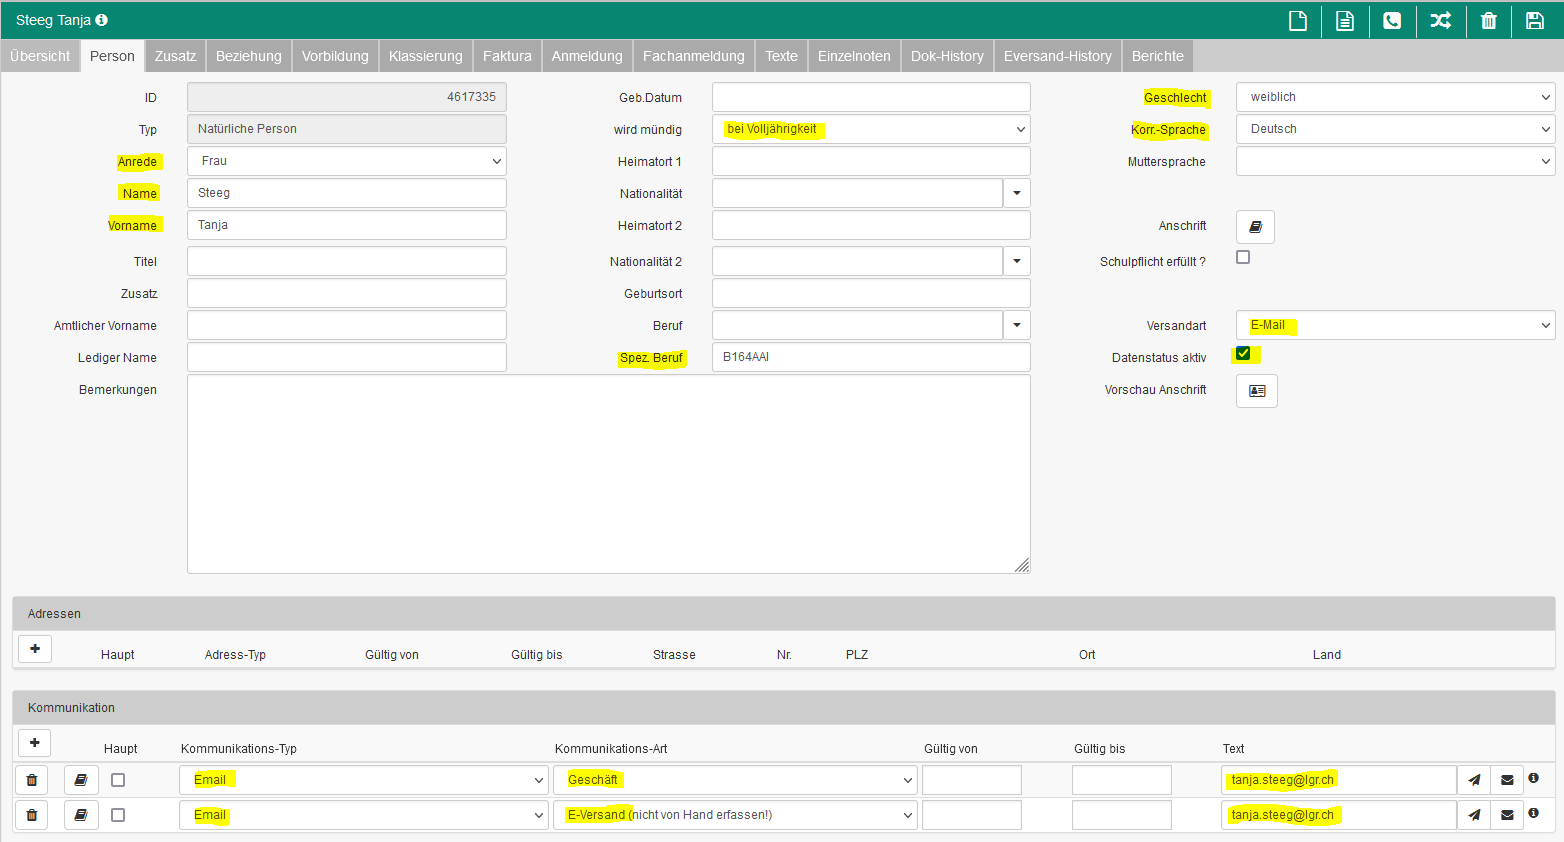Add a new address with the plus button
This screenshot has width=1564, height=842.
(x=35, y=649)
